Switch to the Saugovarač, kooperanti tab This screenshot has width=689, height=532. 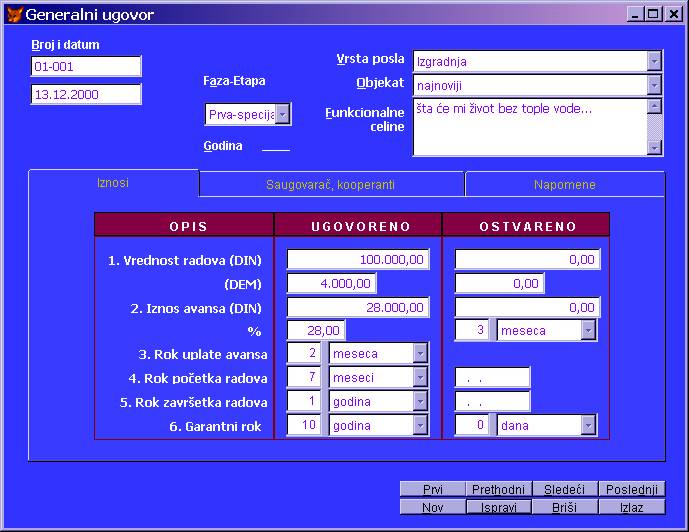[x=331, y=185]
